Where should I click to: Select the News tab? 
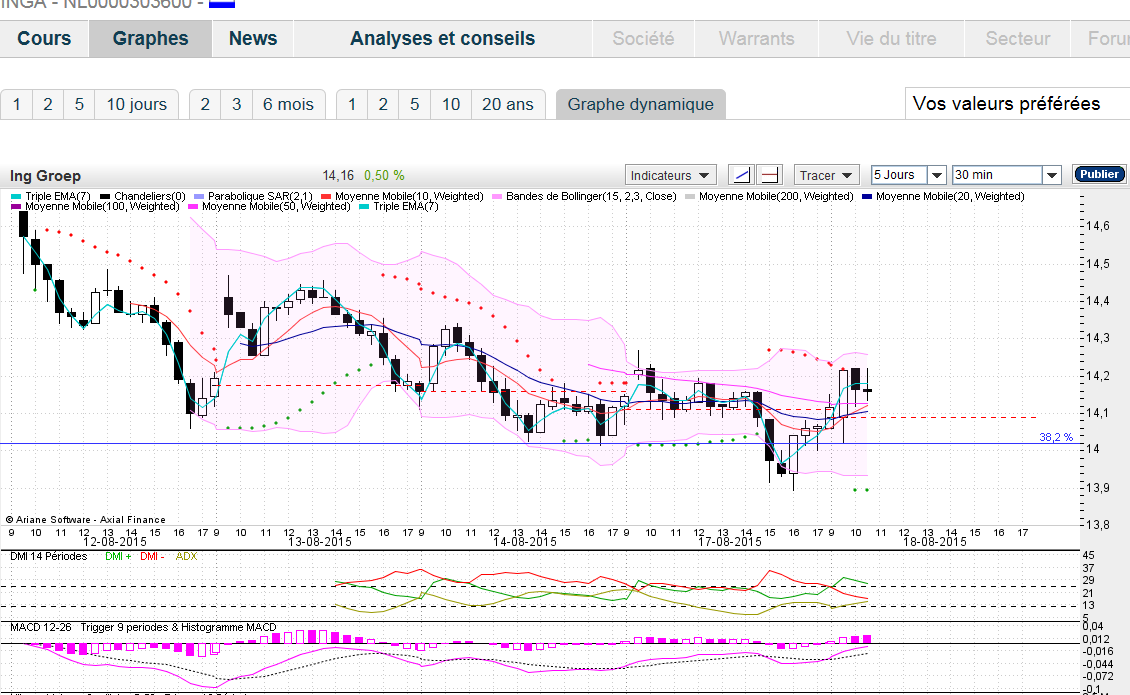[x=253, y=39]
